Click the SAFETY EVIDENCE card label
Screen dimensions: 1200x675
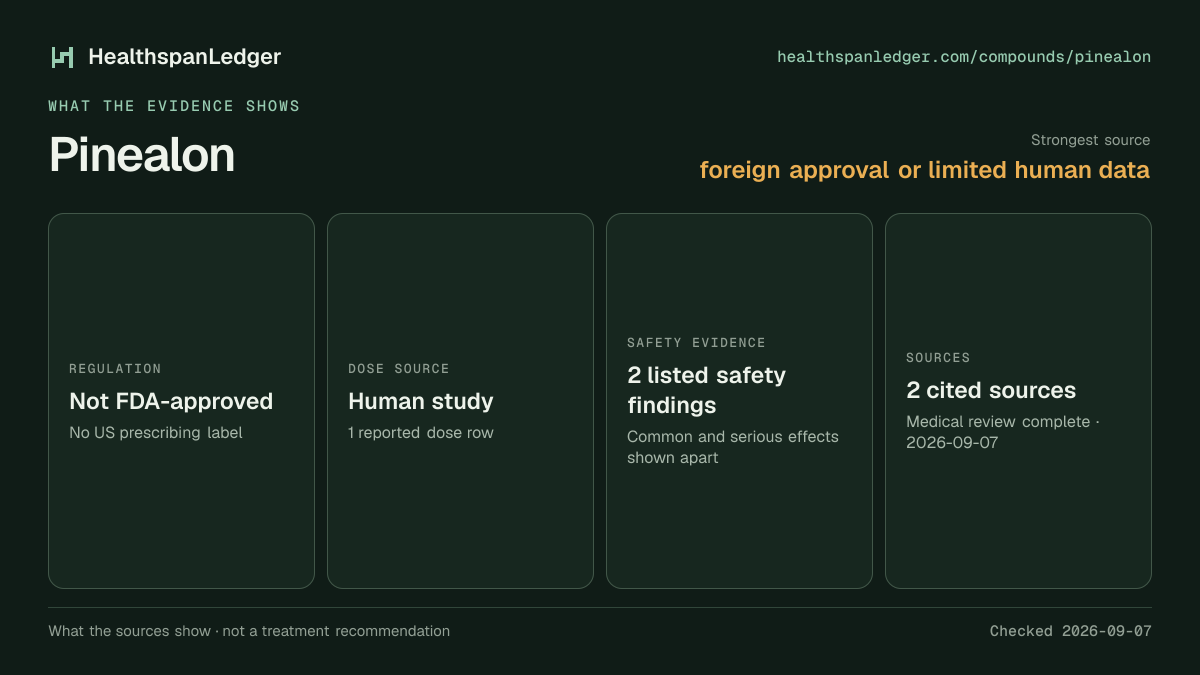(696, 343)
